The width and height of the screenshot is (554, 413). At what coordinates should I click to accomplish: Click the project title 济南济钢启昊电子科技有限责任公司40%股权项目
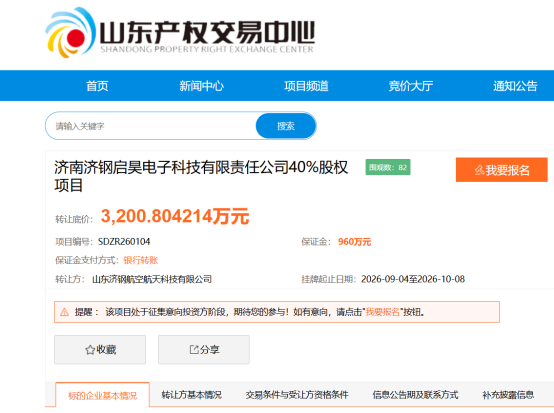201,176
